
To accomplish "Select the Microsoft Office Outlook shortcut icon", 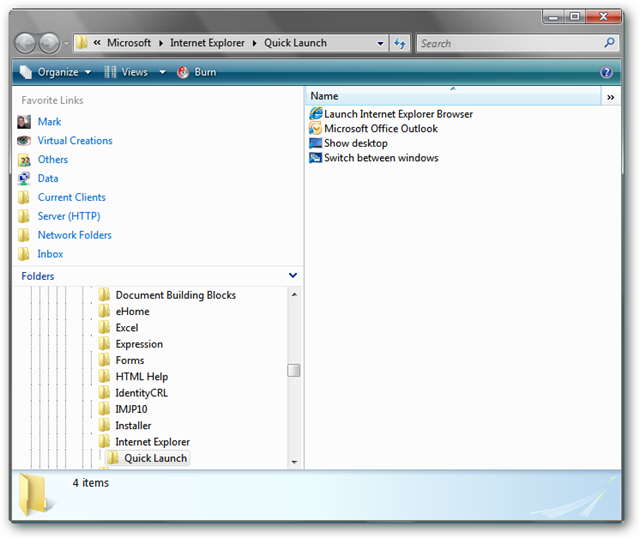I will tap(316, 129).
